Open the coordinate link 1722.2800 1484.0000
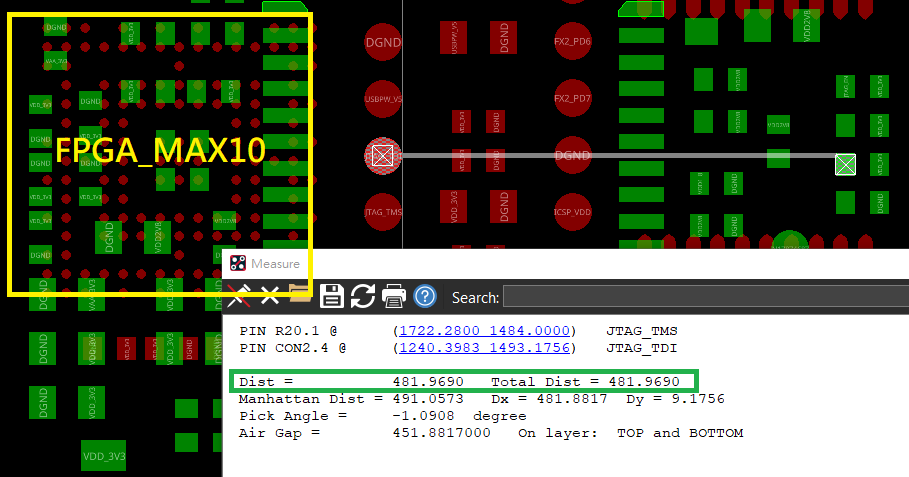This screenshot has width=909, height=477. (x=485, y=330)
